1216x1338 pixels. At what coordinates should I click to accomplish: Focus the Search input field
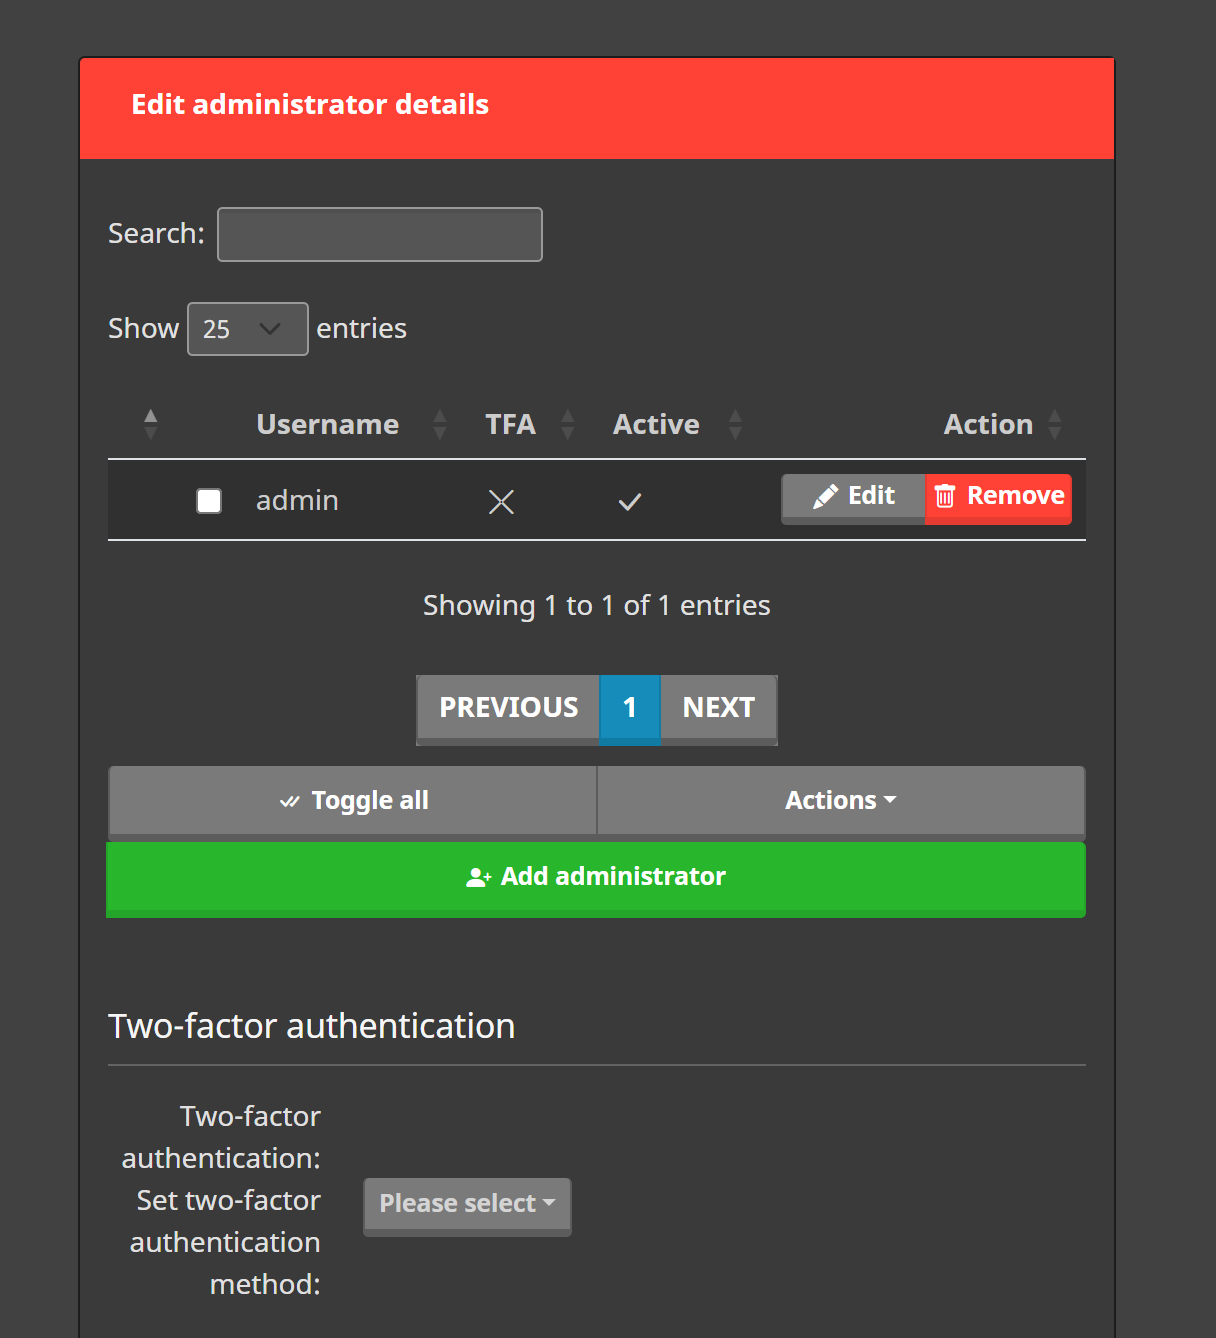click(380, 234)
